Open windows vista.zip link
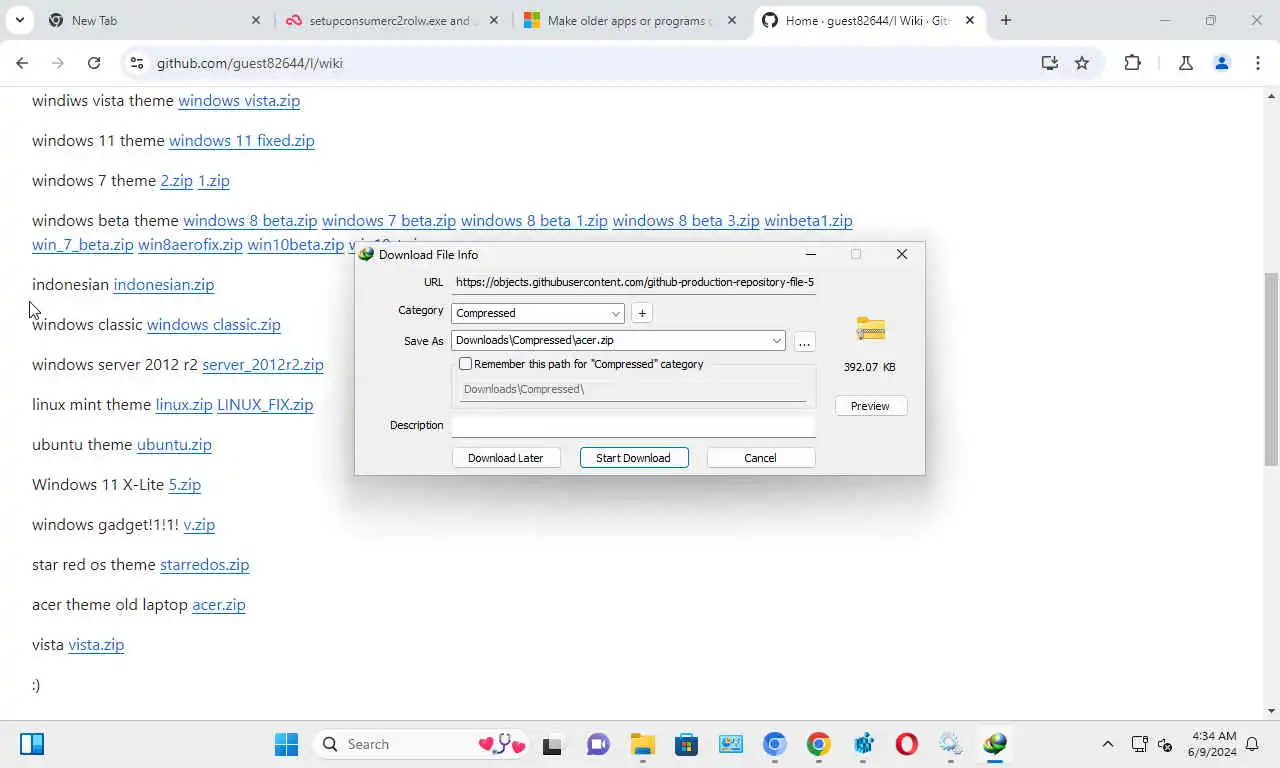1280x768 pixels. click(x=239, y=101)
